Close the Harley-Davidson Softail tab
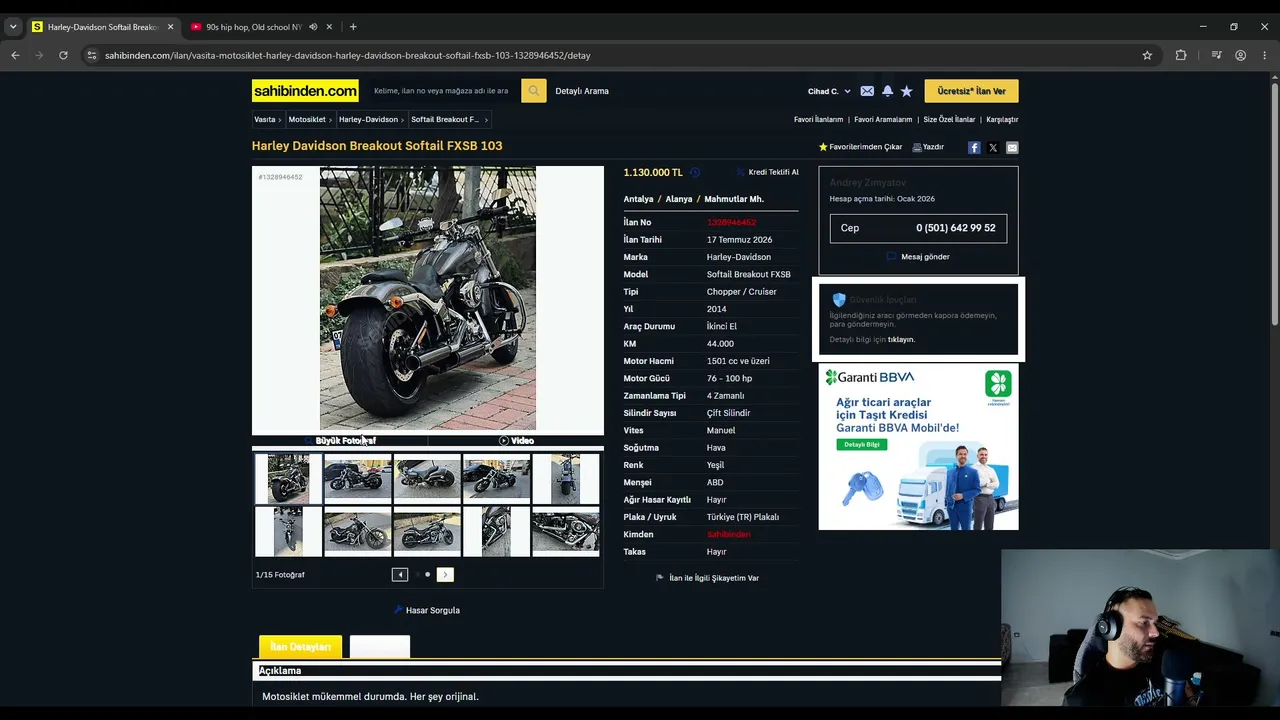 click(x=170, y=27)
